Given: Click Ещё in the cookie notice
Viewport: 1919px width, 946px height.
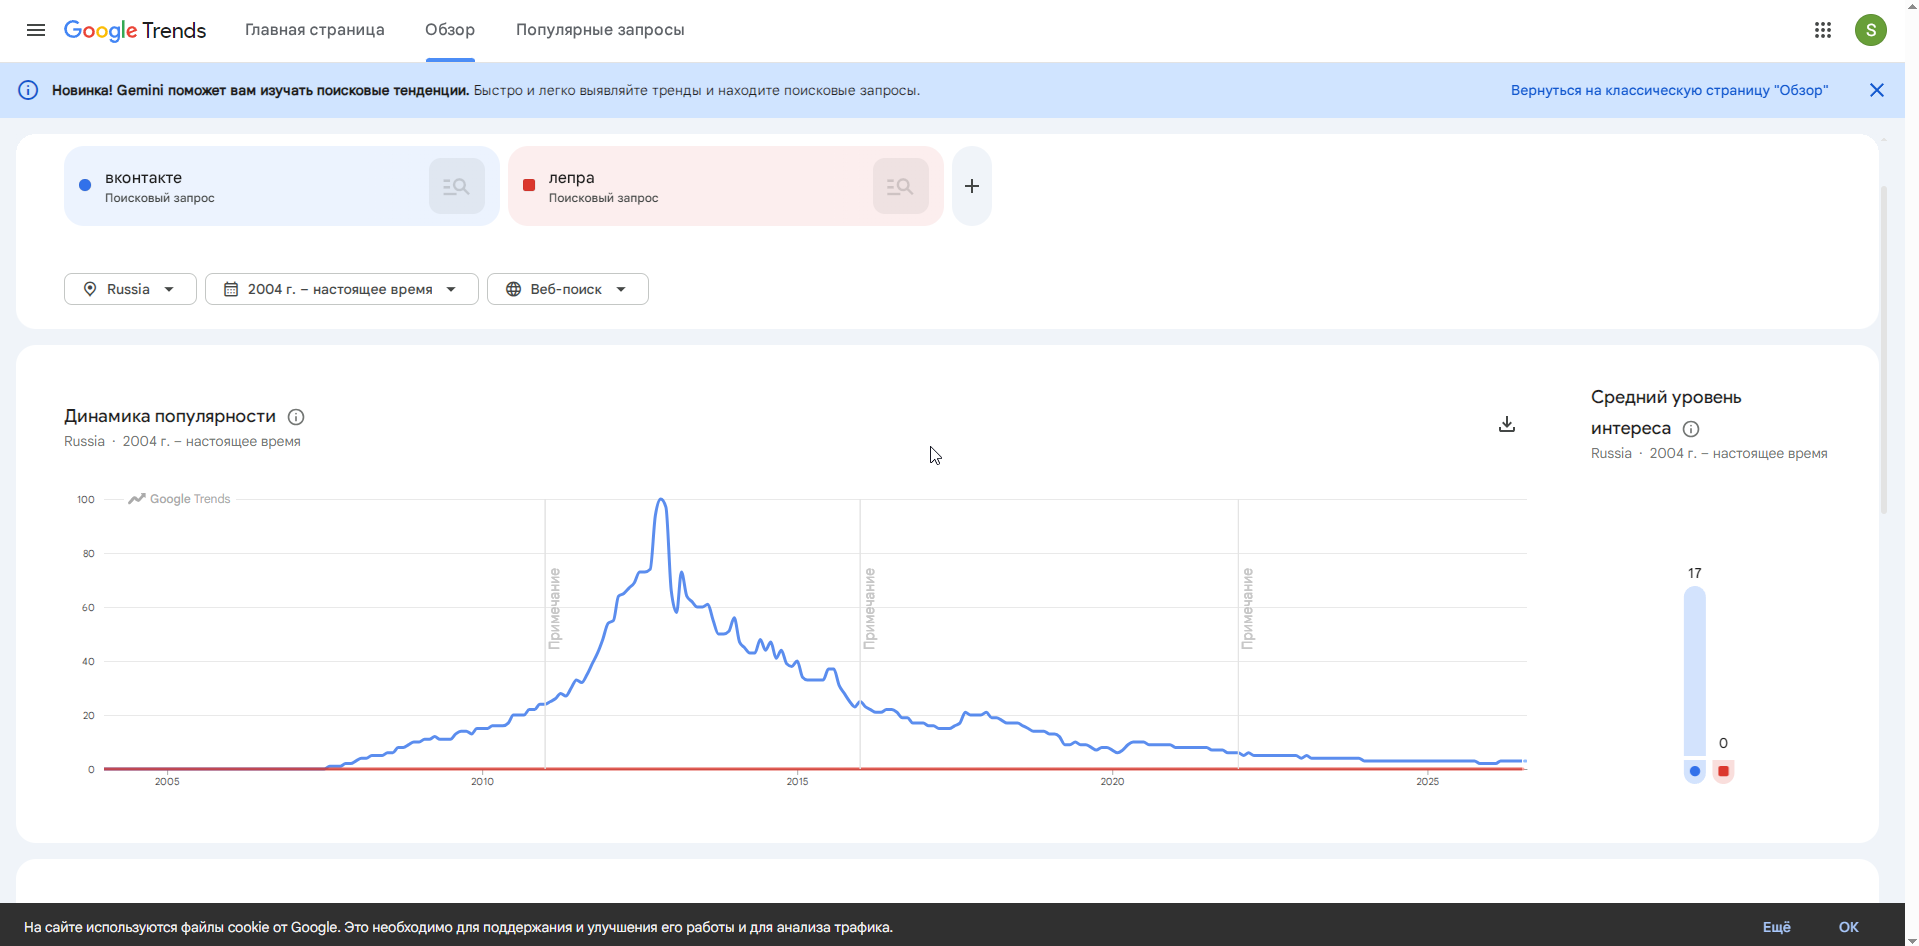Looking at the screenshot, I should [x=1777, y=927].
